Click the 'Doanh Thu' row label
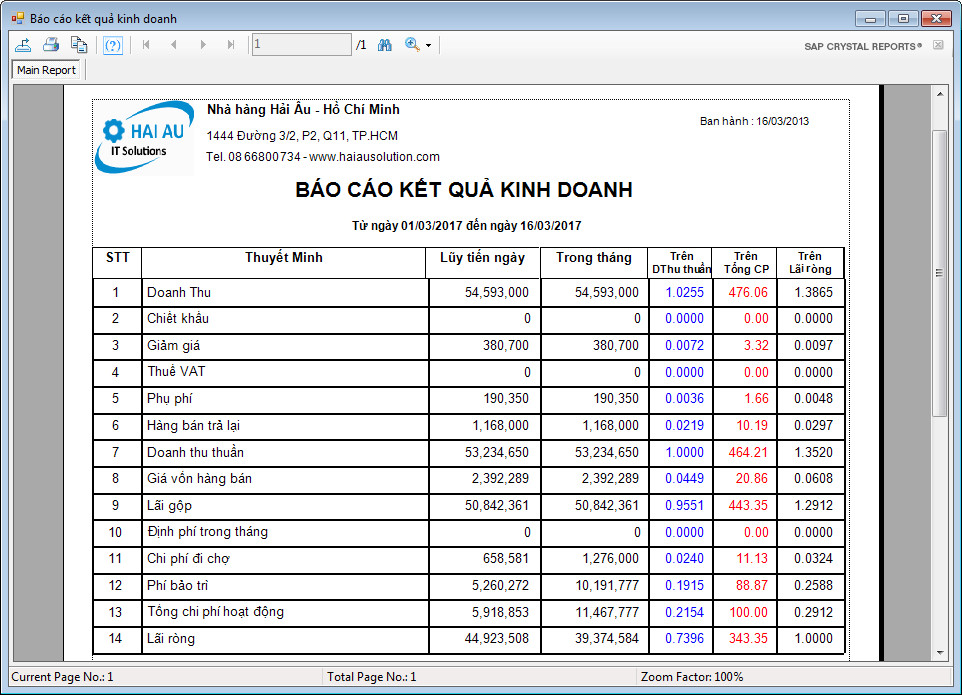The image size is (962, 695). (x=179, y=293)
